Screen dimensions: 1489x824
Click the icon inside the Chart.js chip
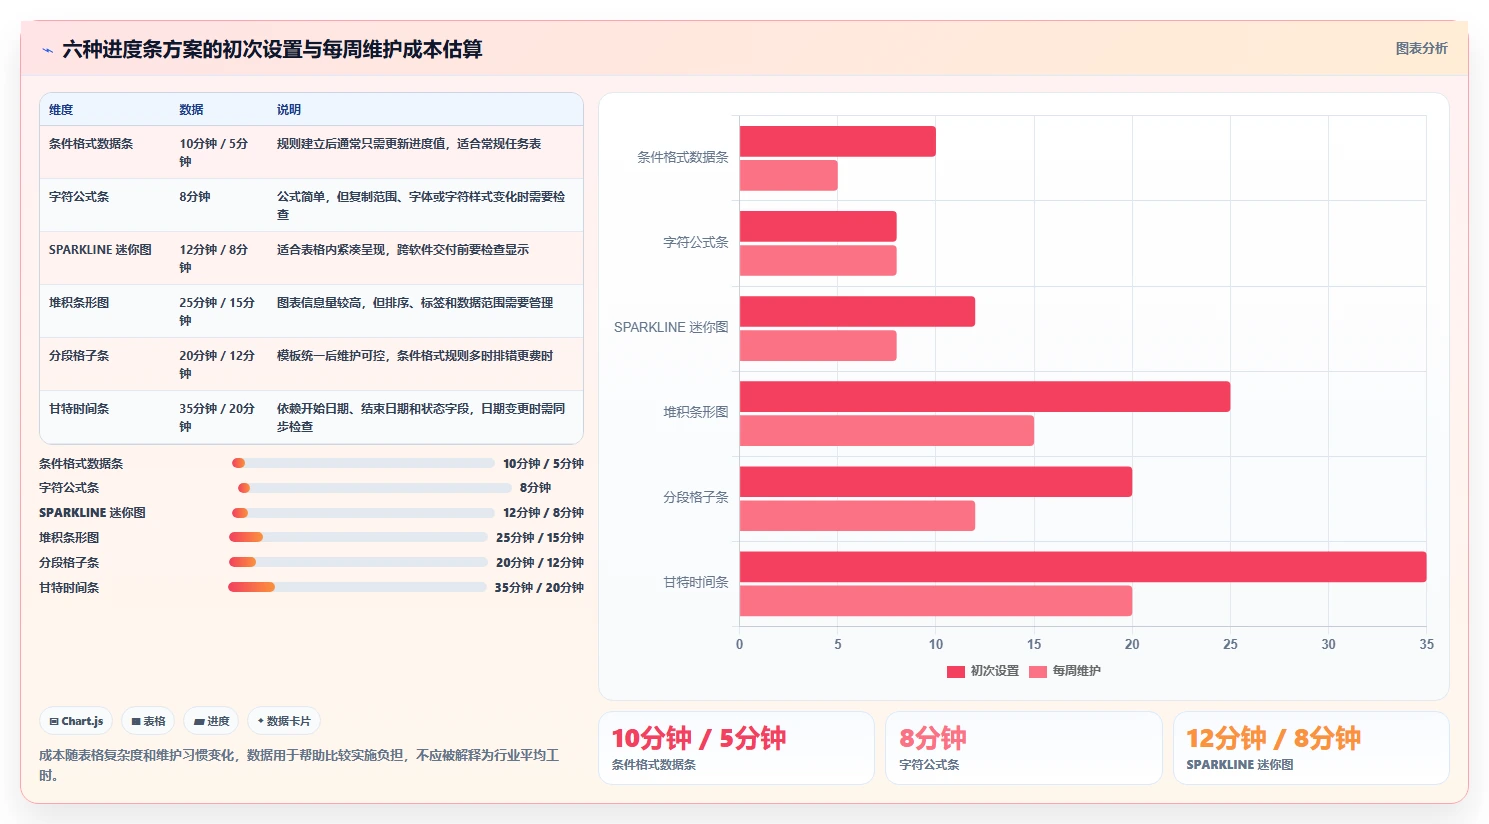[x=54, y=721]
